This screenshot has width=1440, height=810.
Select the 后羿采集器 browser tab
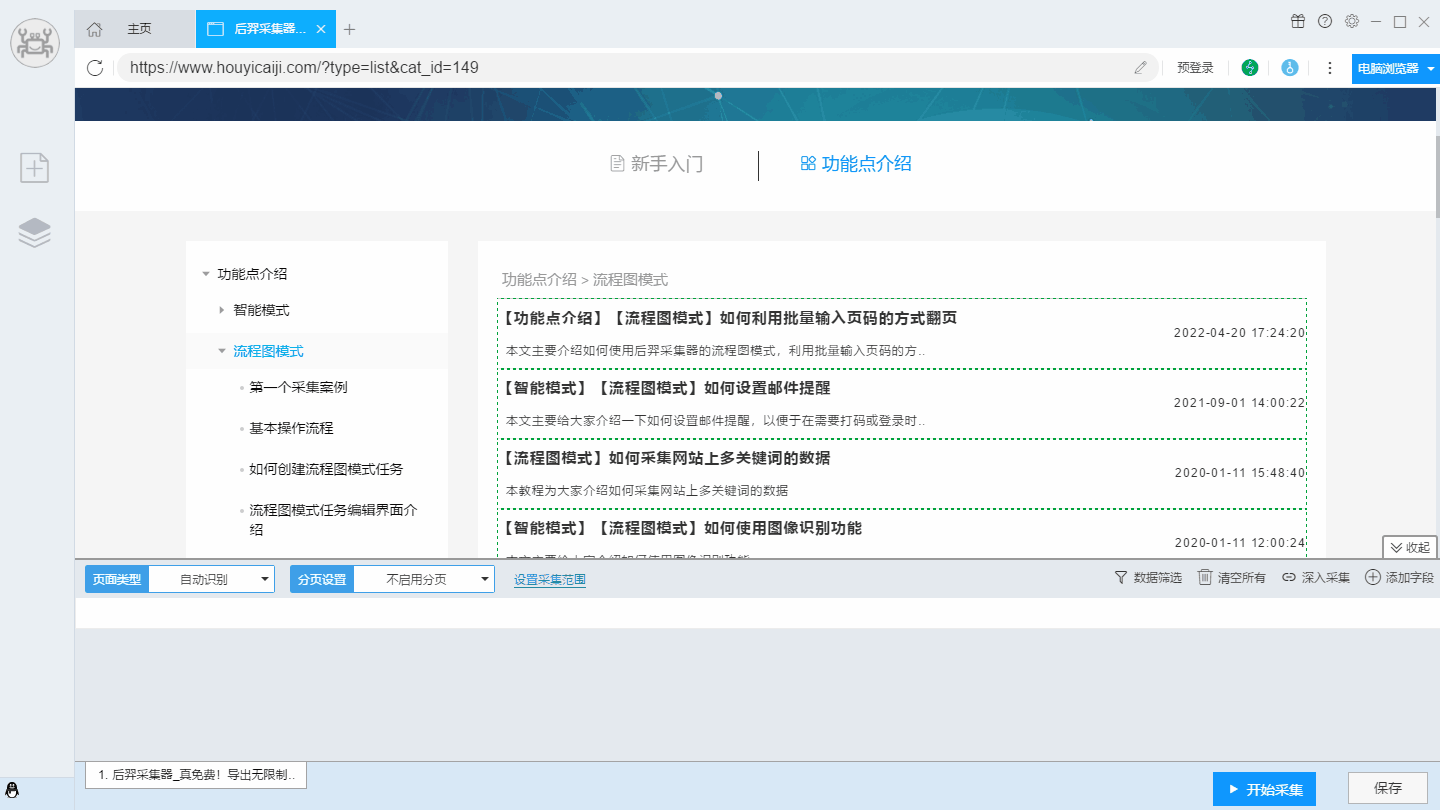tap(266, 29)
